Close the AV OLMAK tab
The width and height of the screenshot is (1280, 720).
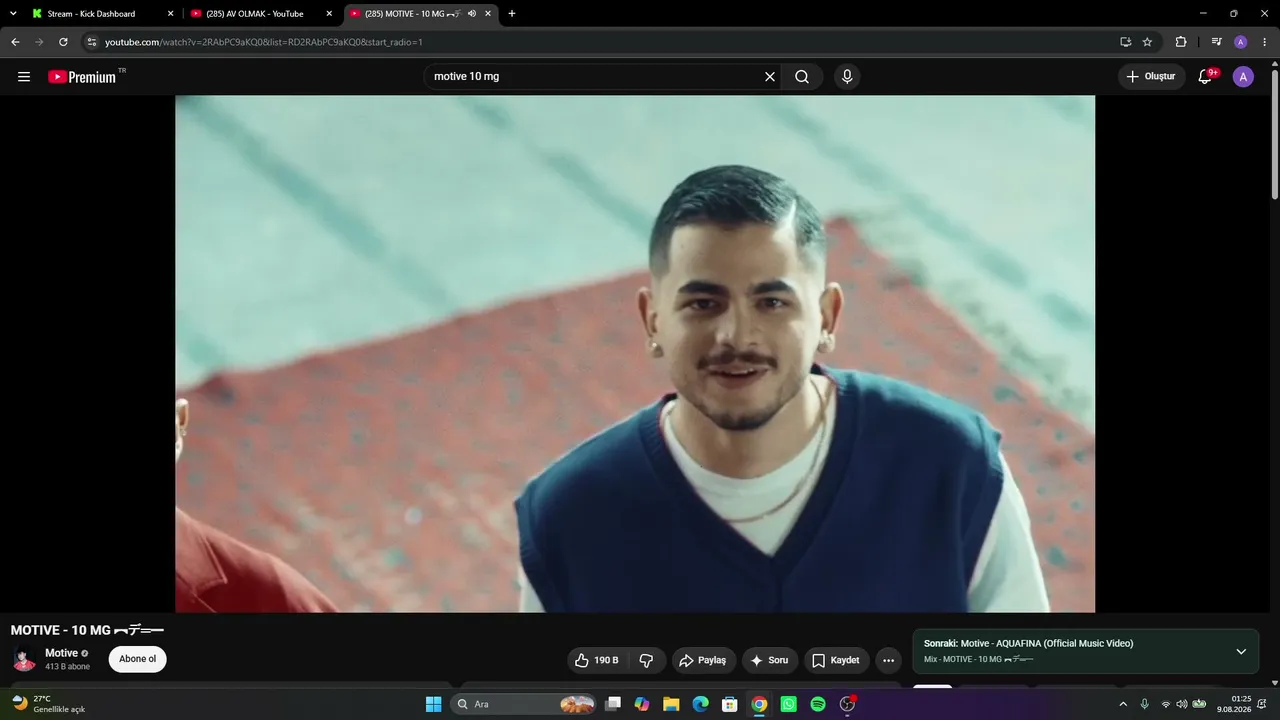[x=329, y=14]
